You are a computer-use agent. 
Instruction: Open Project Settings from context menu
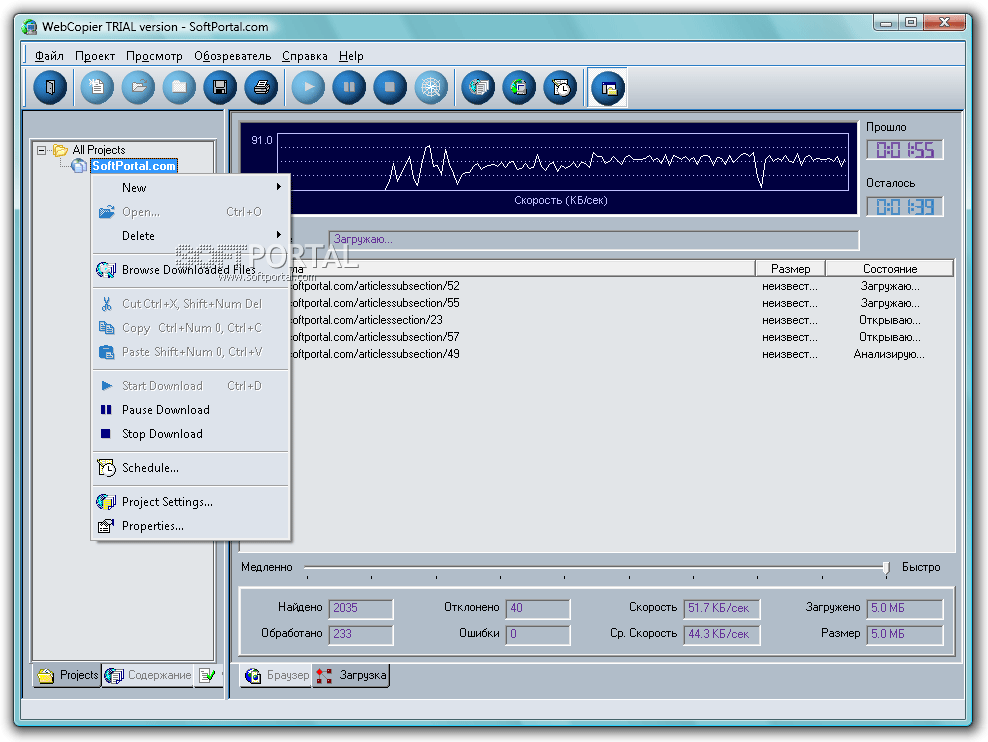point(167,502)
